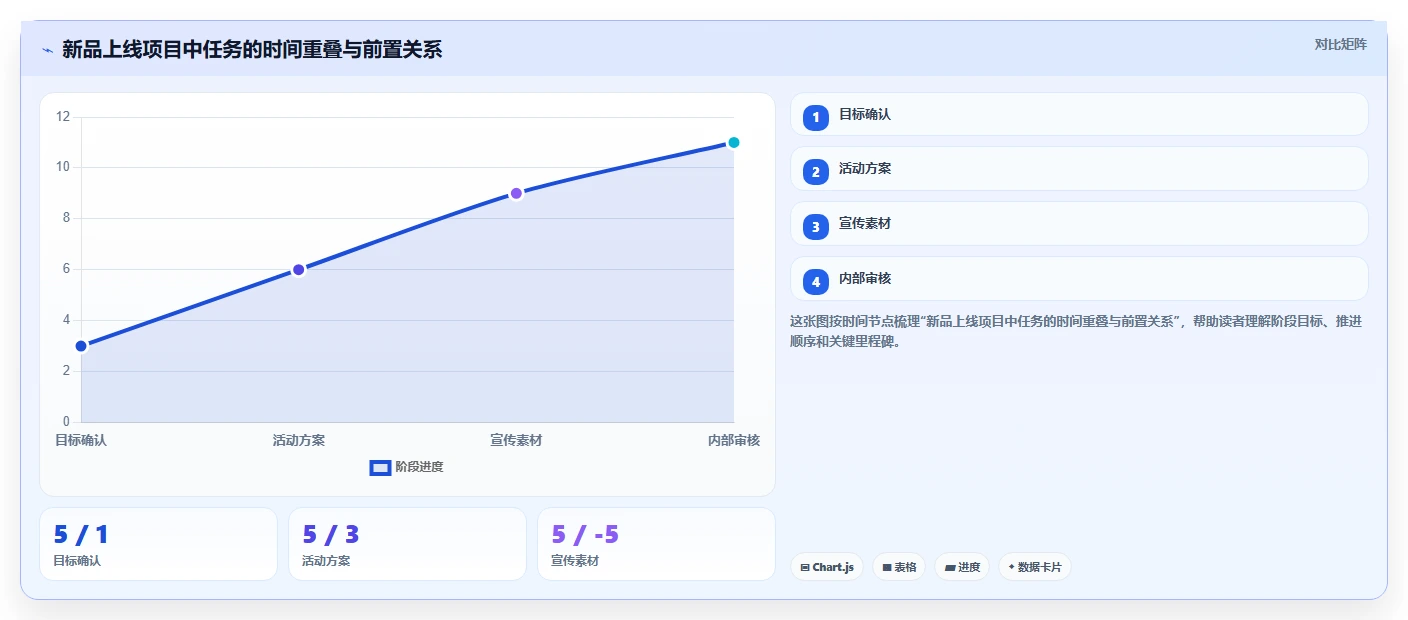Click the Chart.js tag chip

[x=827, y=567]
